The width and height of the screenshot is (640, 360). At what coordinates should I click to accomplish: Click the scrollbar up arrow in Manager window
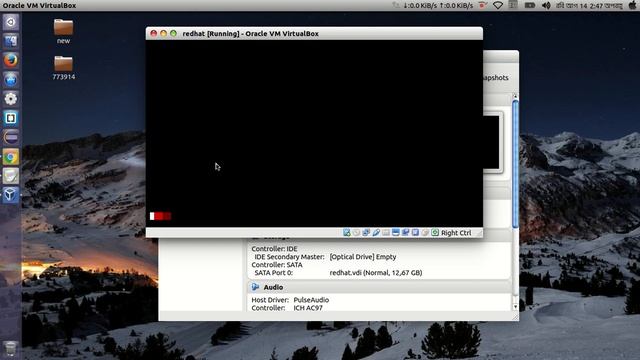515,96
